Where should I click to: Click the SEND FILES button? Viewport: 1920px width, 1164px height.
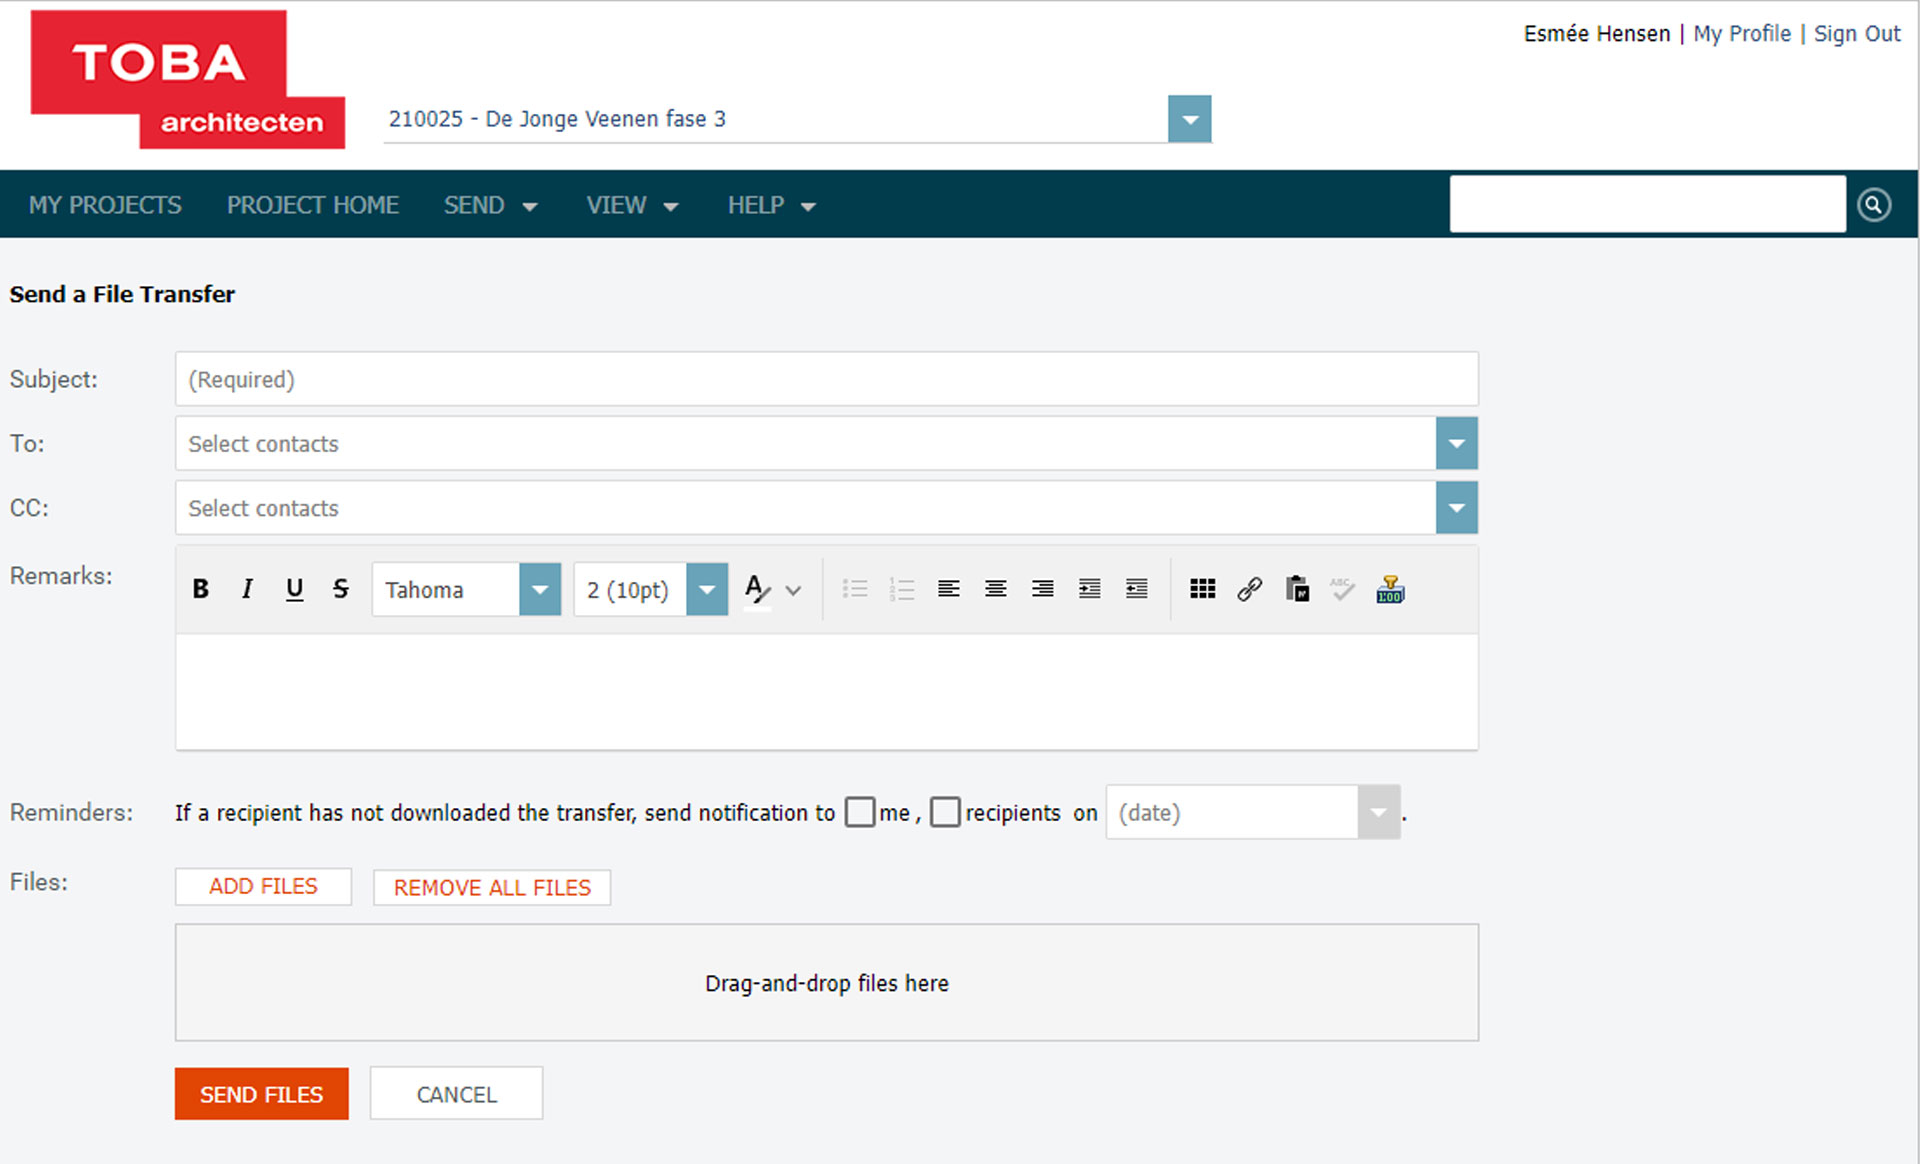point(261,1093)
